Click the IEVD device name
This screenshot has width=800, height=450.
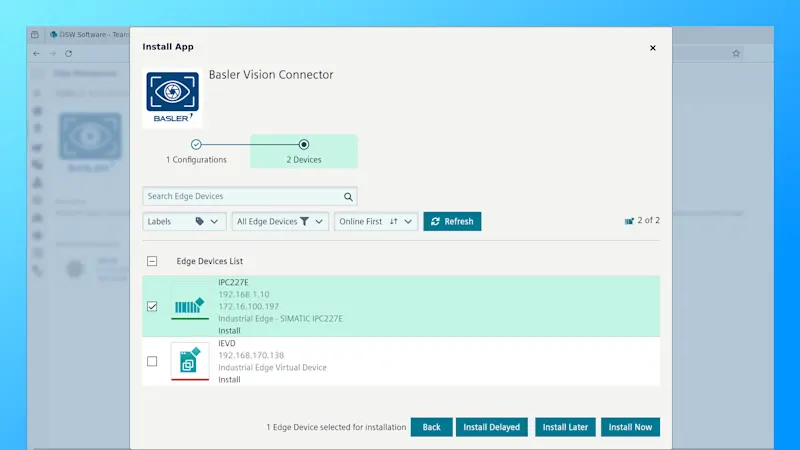pyautogui.click(x=227, y=343)
